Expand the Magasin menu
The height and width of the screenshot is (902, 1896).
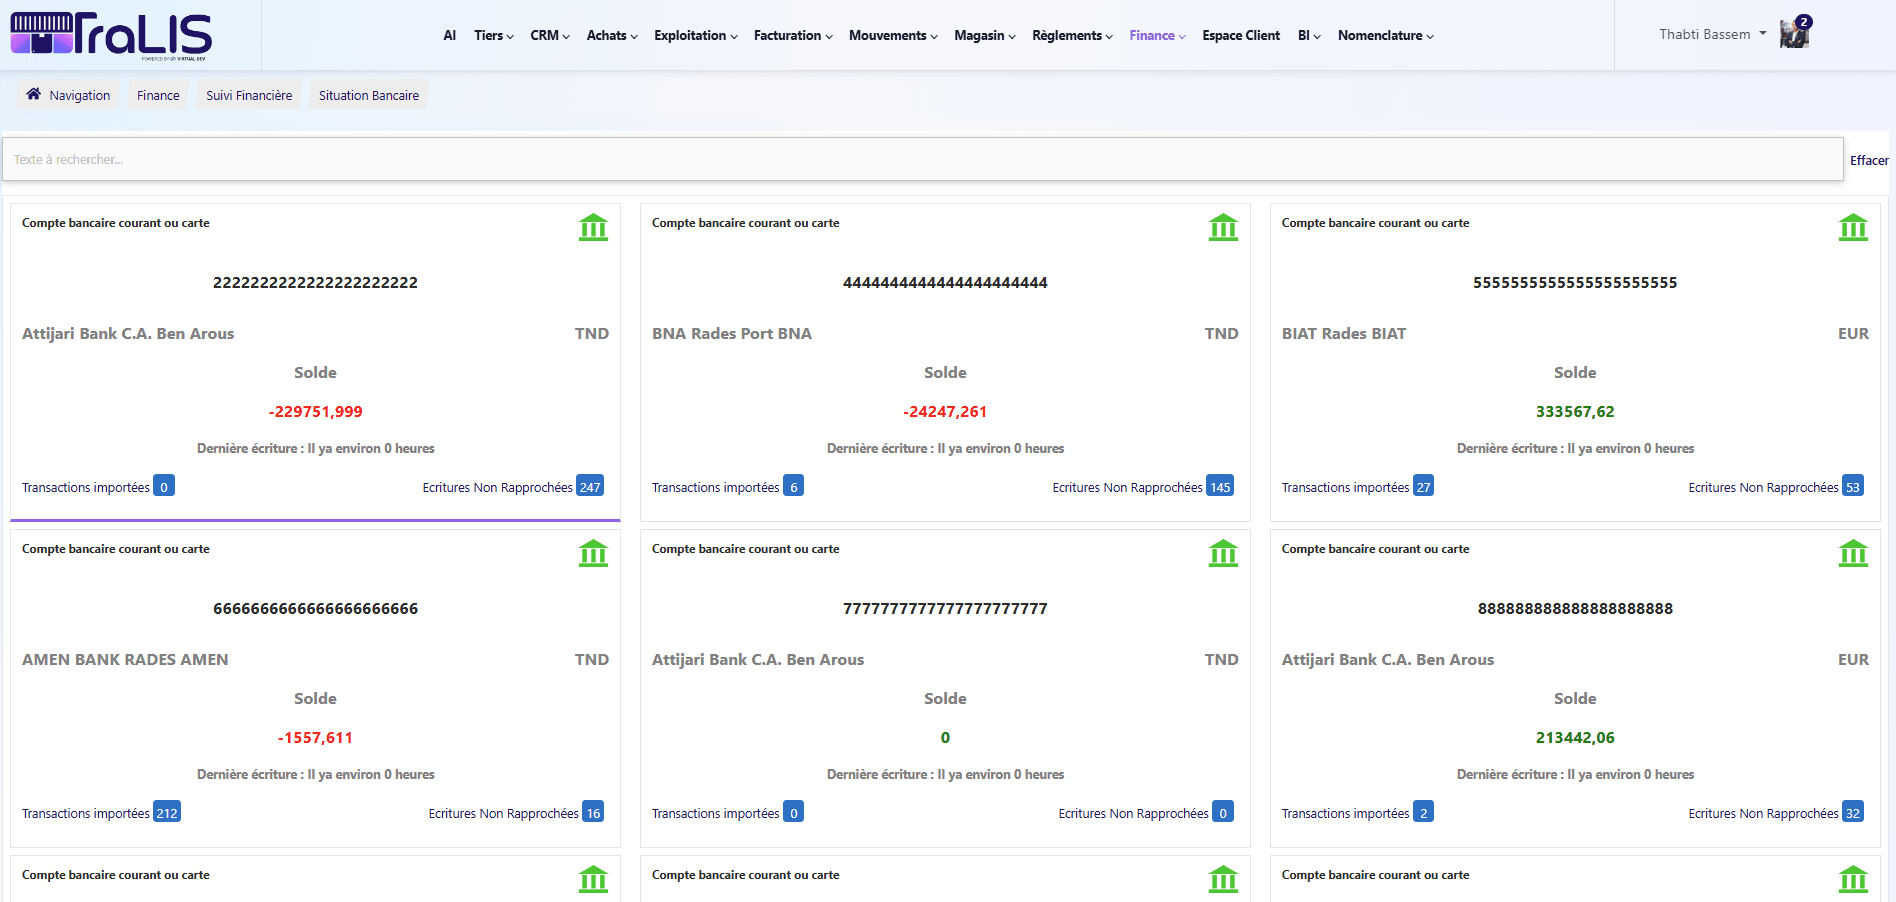(x=985, y=35)
